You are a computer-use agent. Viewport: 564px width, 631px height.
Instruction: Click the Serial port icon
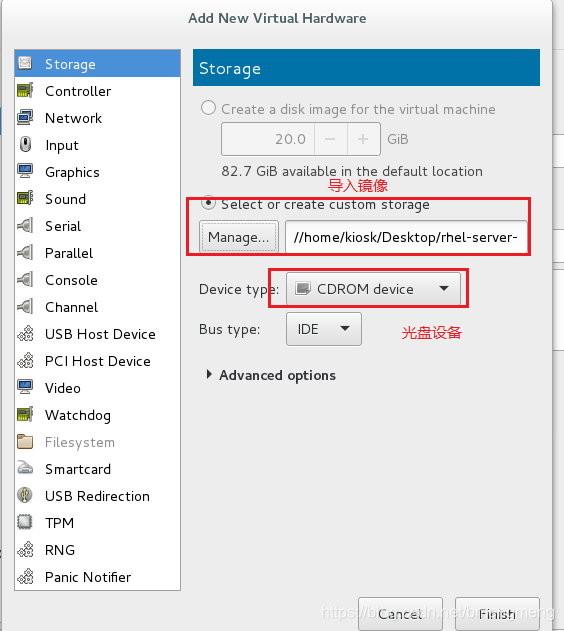(25, 225)
